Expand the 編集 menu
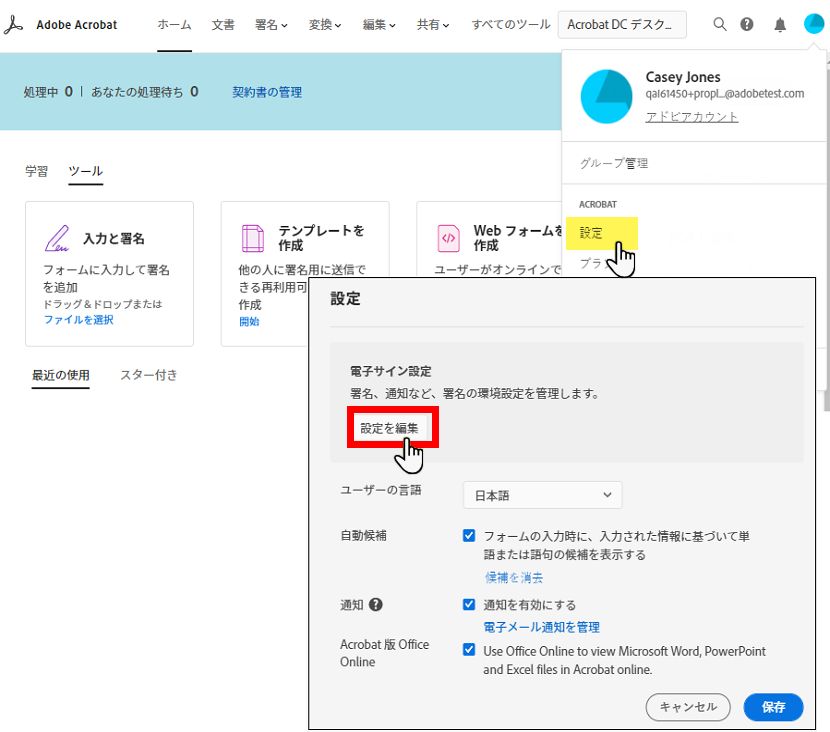Viewport: 830px width, 732px height. [379, 25]
